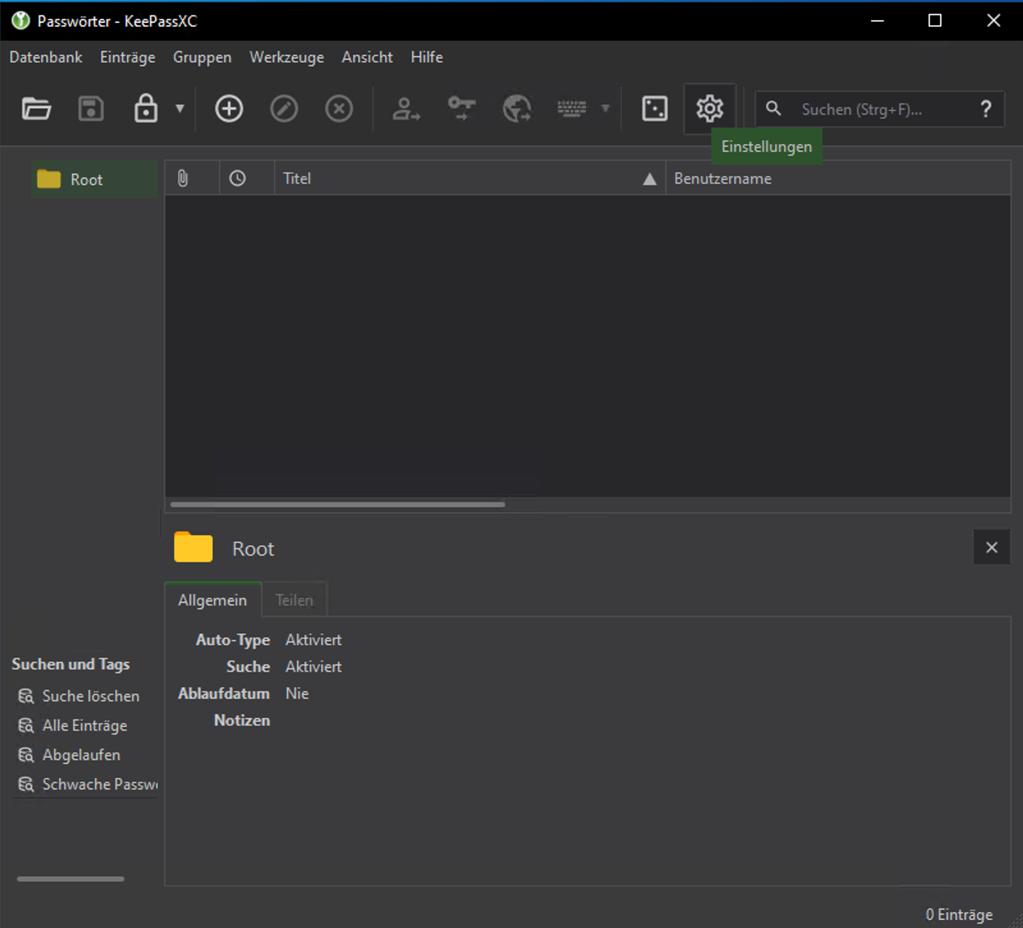Click the Auto-Type "Aktiviert" value

point(313,640)
